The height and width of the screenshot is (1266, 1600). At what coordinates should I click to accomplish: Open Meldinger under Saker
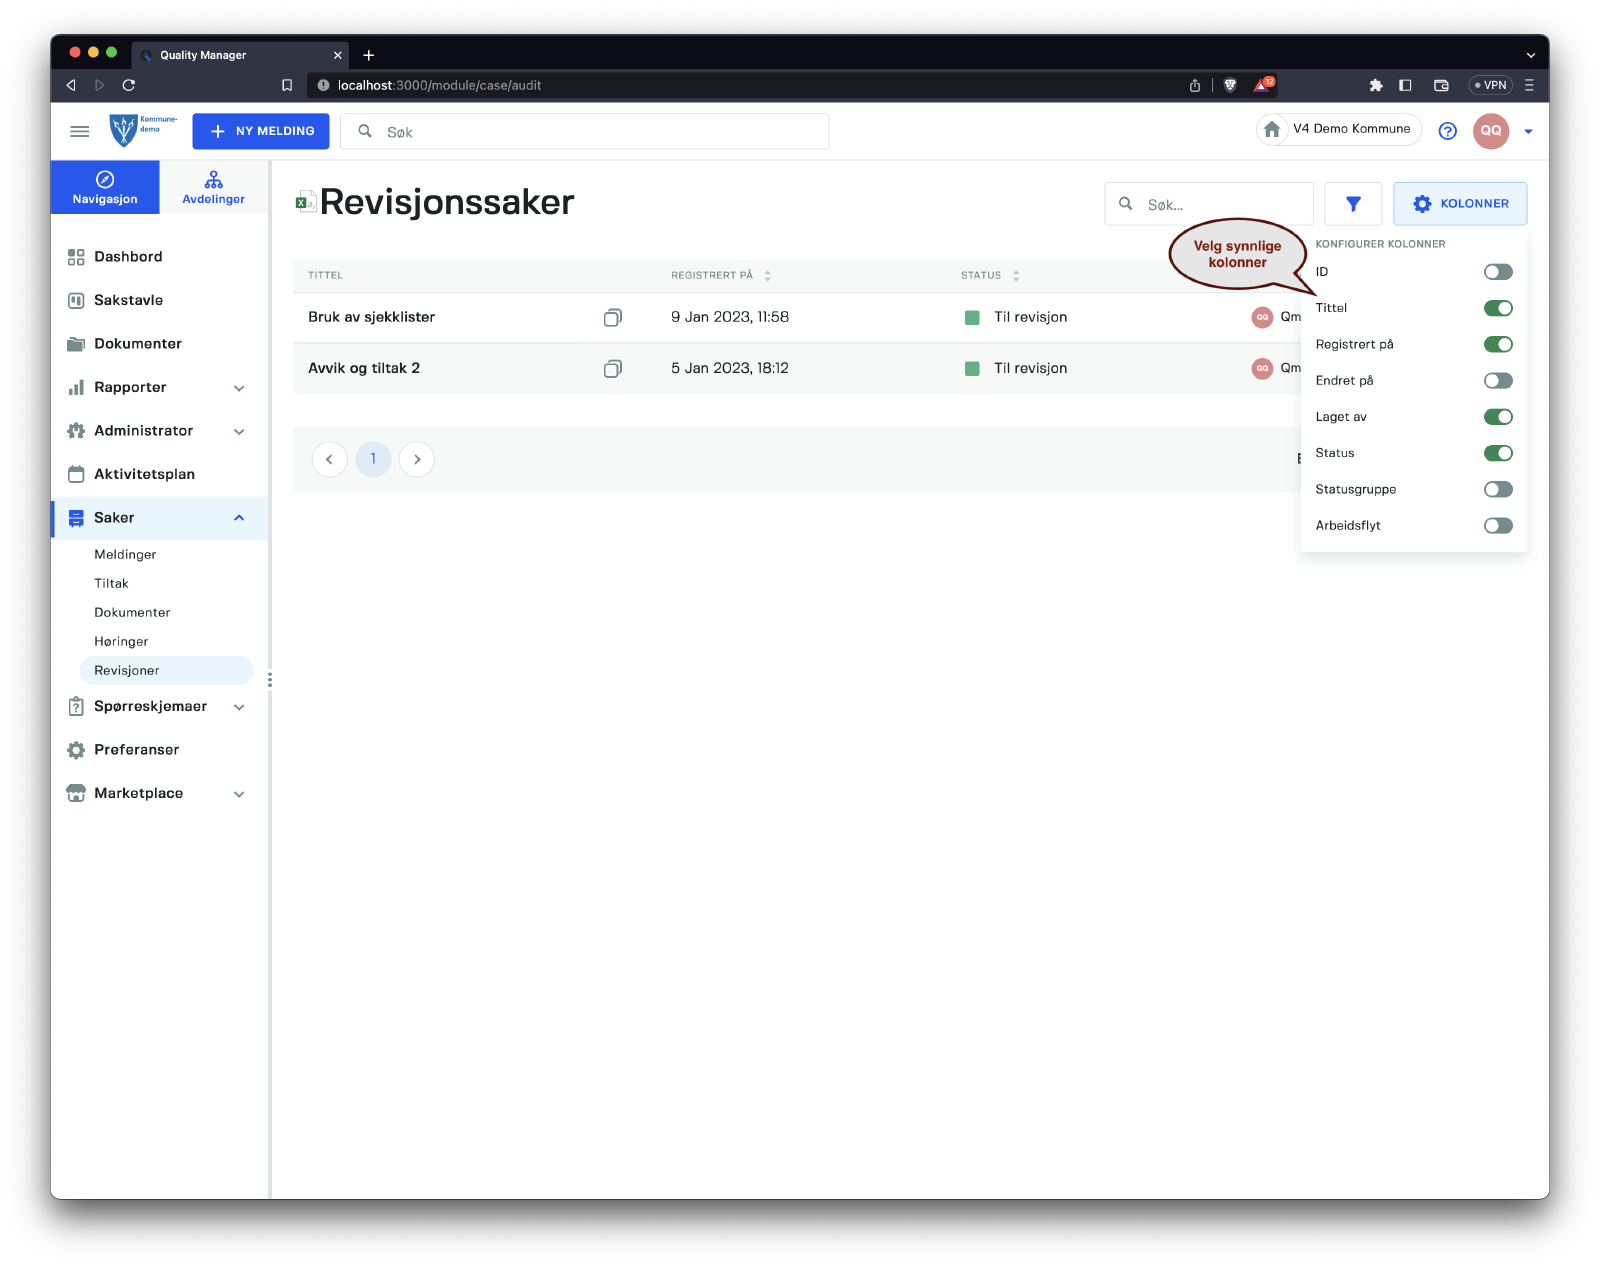(125, 555)
